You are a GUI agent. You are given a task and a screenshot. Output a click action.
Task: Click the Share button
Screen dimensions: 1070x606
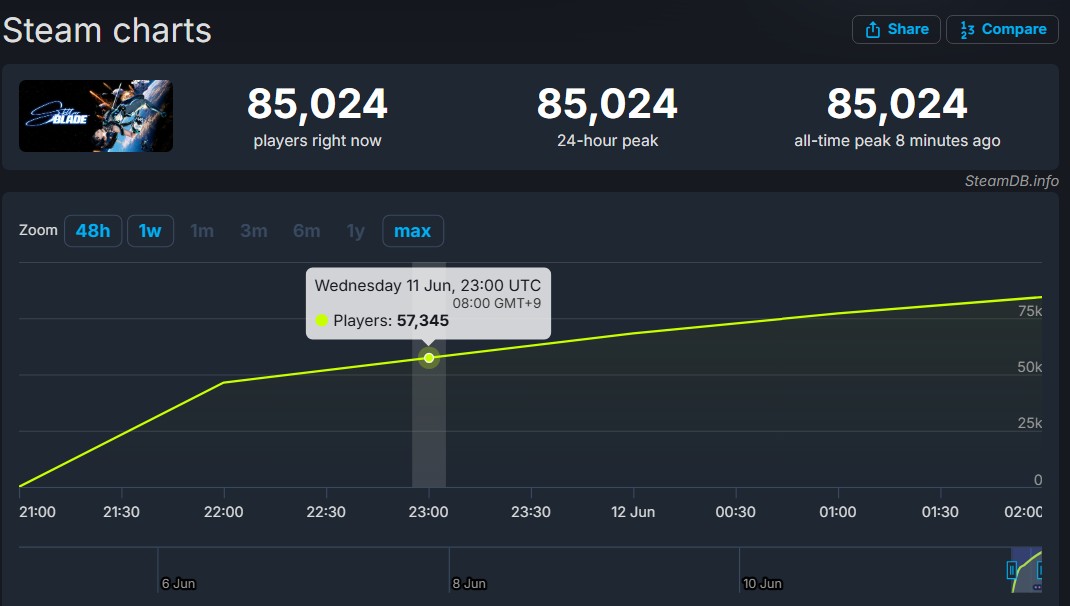(x=896, y=29)
